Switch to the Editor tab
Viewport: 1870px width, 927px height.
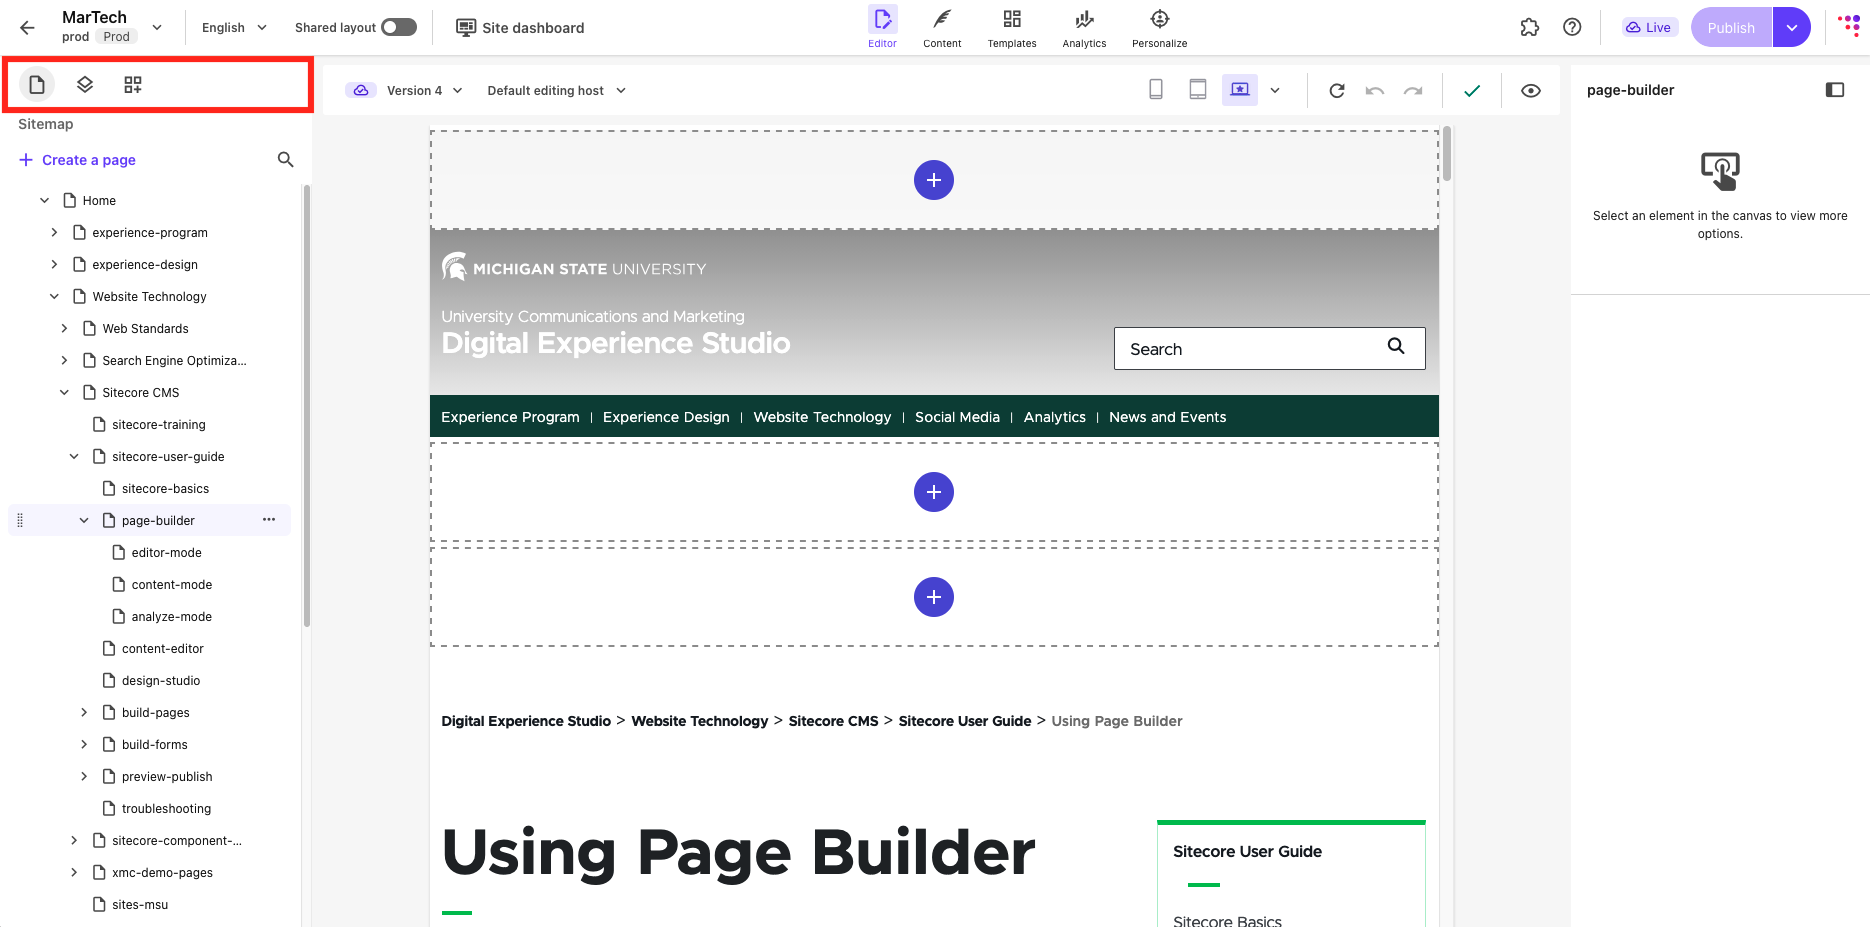[882, 27]
